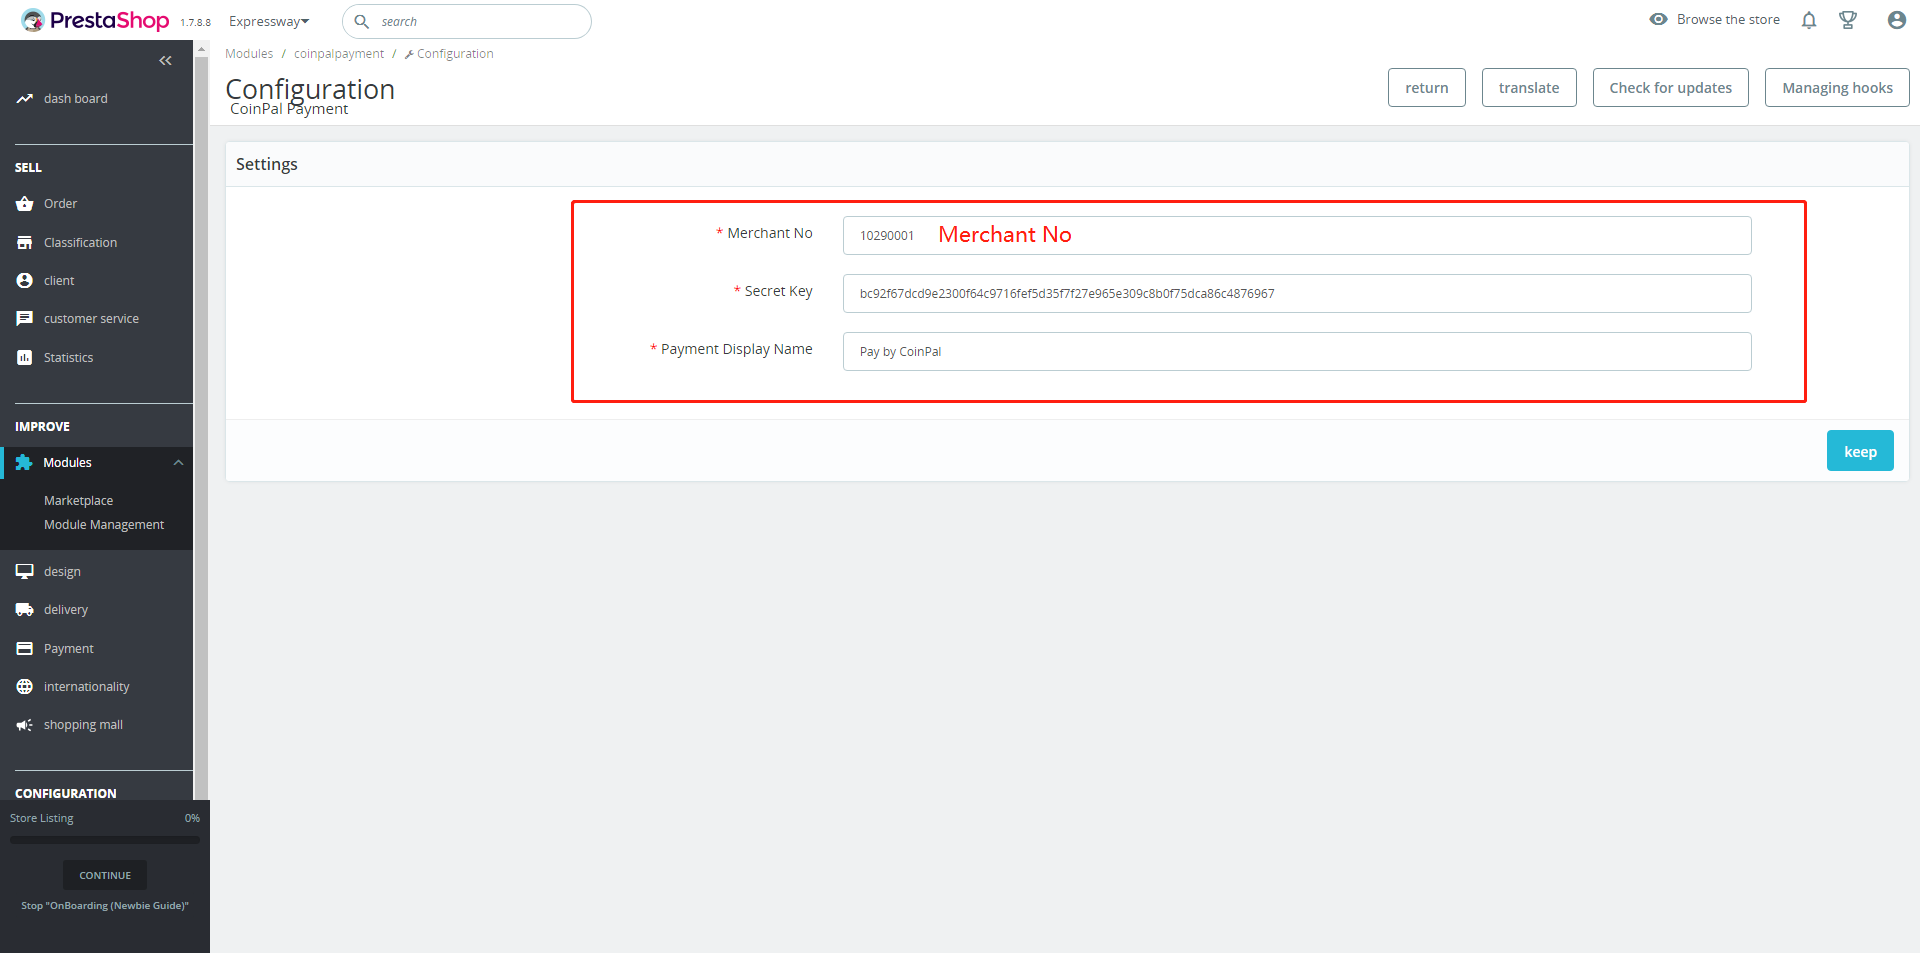This screenshot has width=1920, height=953.
Task: Click the IMPROVE section heading
Action: [42, 427]
